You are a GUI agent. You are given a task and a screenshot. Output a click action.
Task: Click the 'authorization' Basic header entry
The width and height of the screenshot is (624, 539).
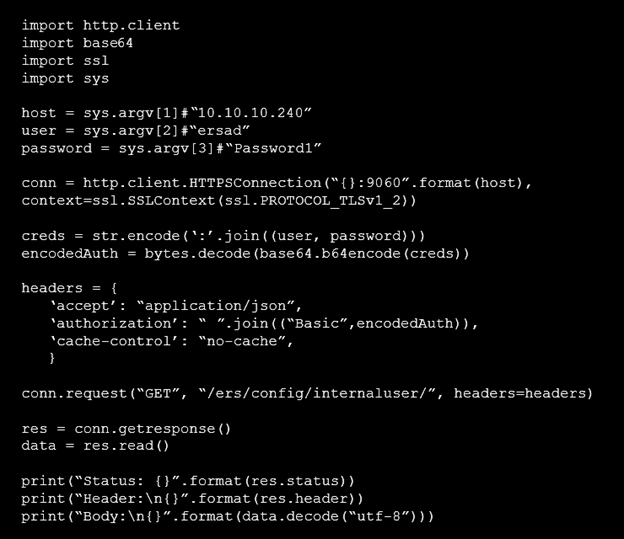coord(263,324)
